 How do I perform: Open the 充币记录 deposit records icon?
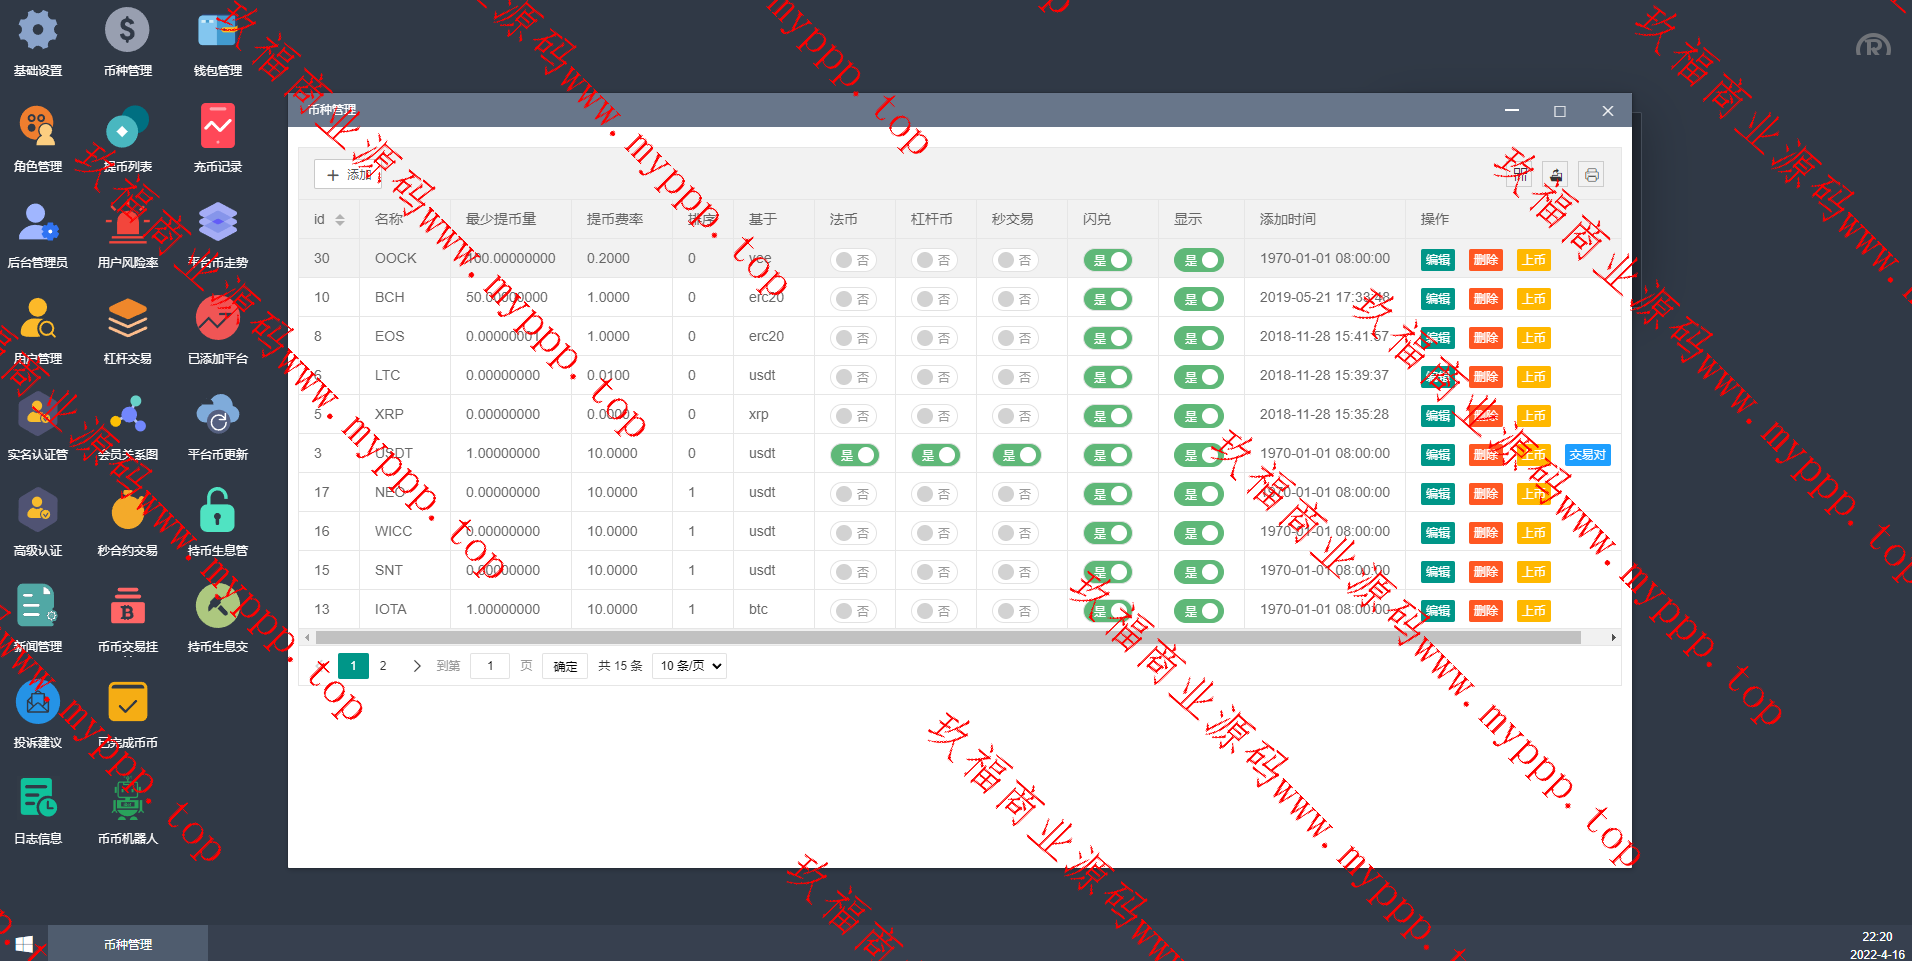217,128
